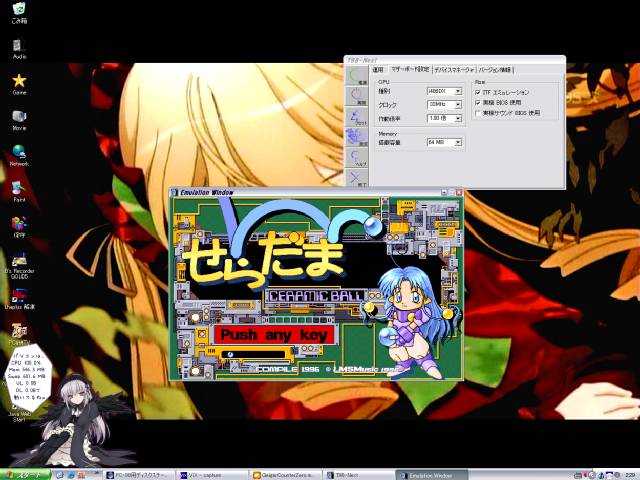Switch to T98-Next taskbar button
Image resolution: width=640 pixels, height=480 pixels.
[358, 476]
